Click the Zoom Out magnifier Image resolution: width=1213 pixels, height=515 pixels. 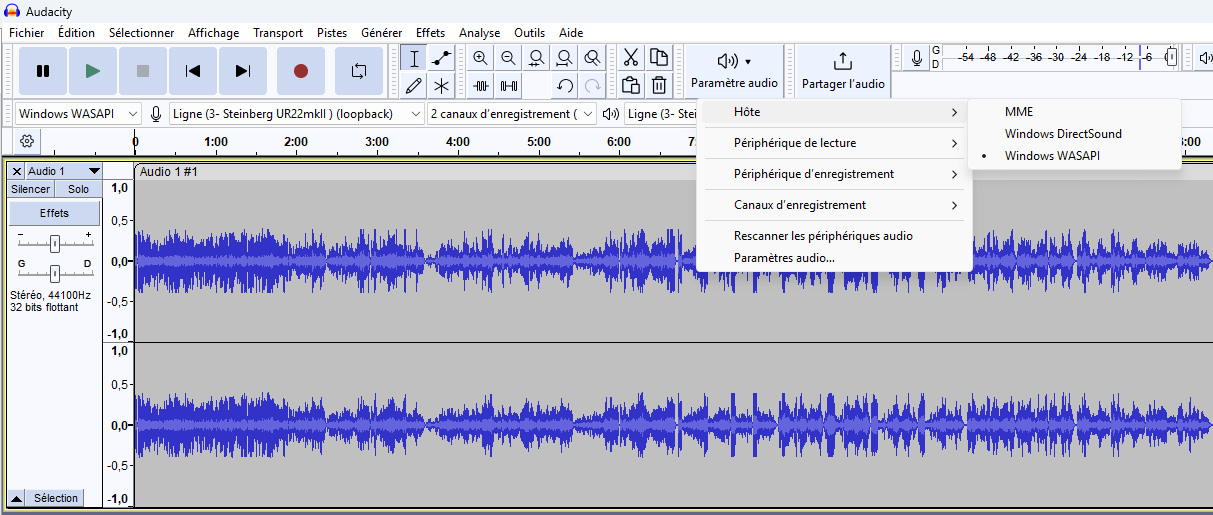[x=509, y=58]
